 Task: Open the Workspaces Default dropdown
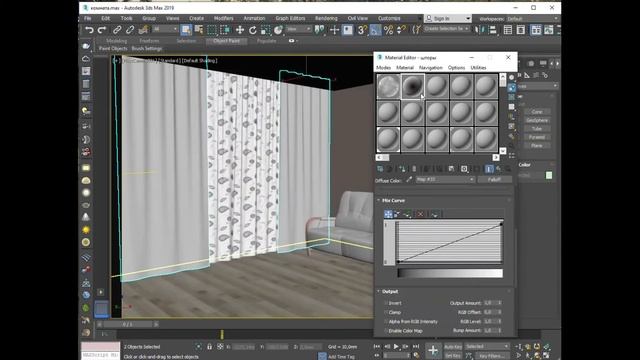click(x=532, y=19)
